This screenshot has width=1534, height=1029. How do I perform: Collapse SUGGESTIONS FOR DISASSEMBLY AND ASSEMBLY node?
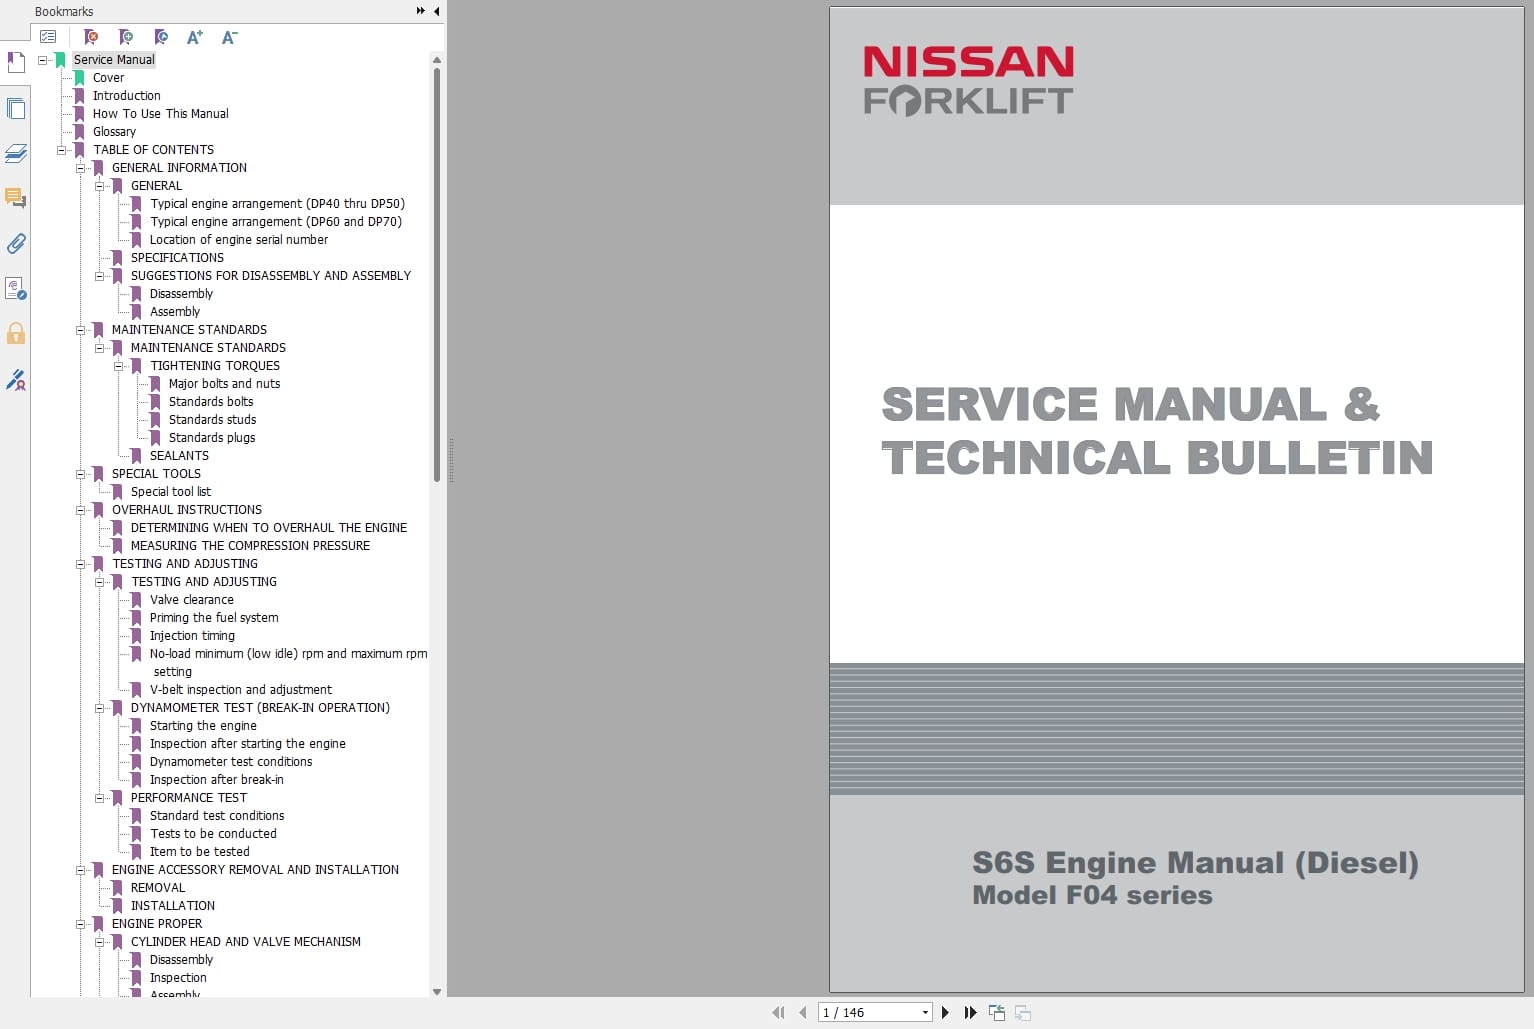[100, 276]
